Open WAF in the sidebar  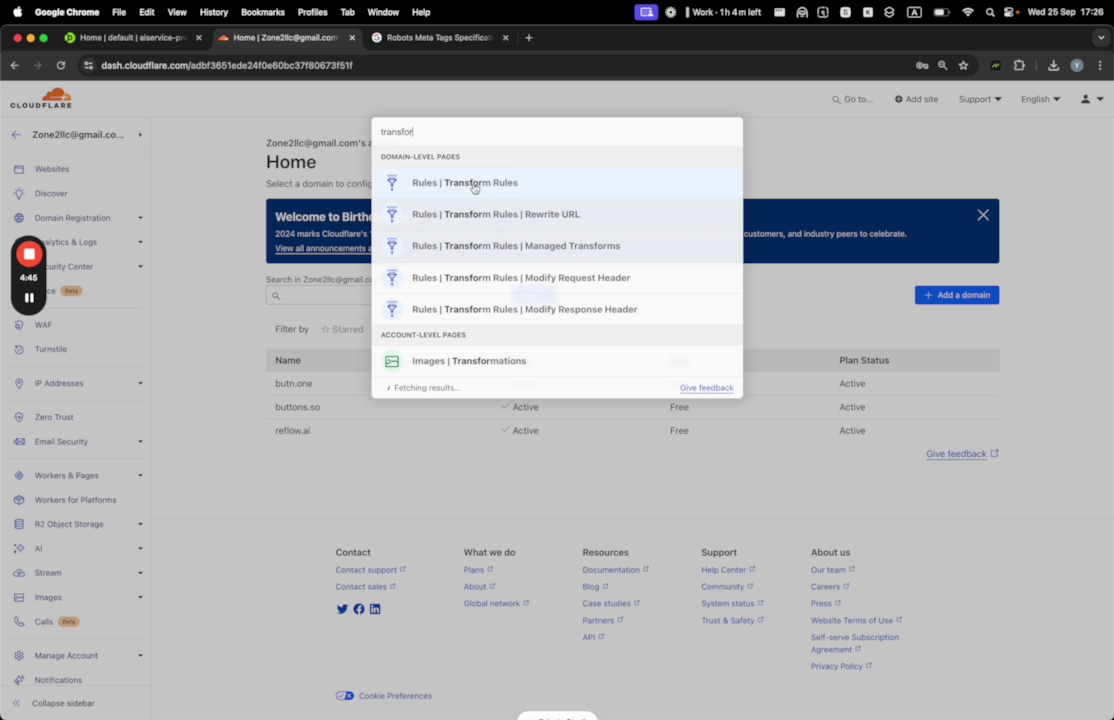coord(43,325)
